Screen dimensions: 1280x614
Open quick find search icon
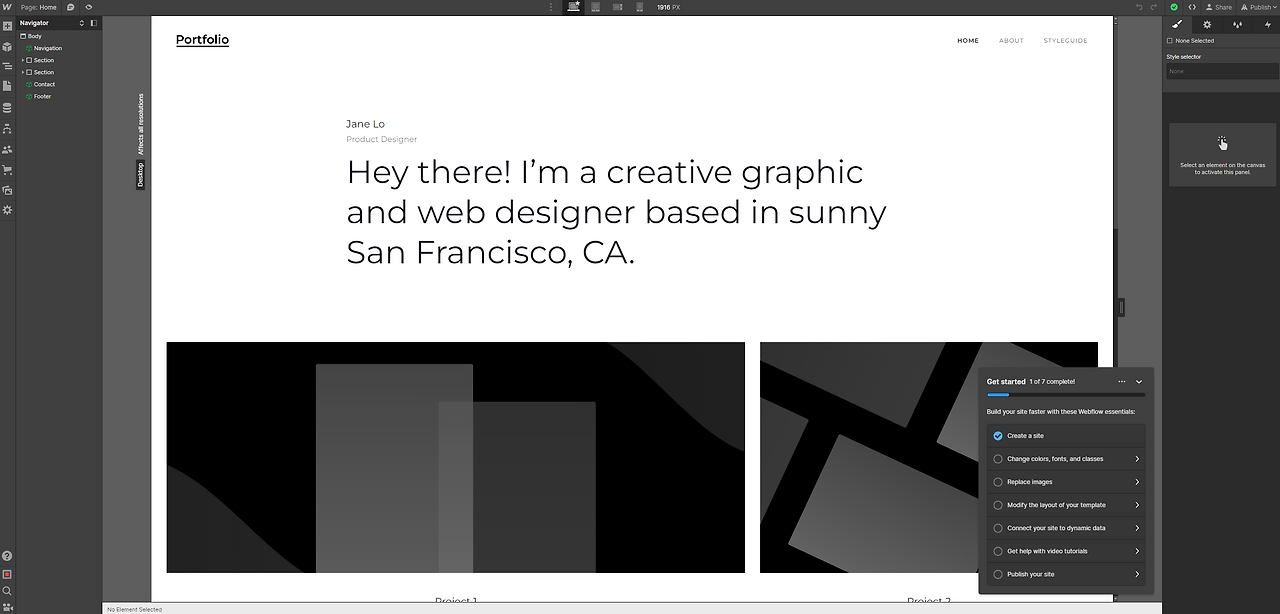7,591
